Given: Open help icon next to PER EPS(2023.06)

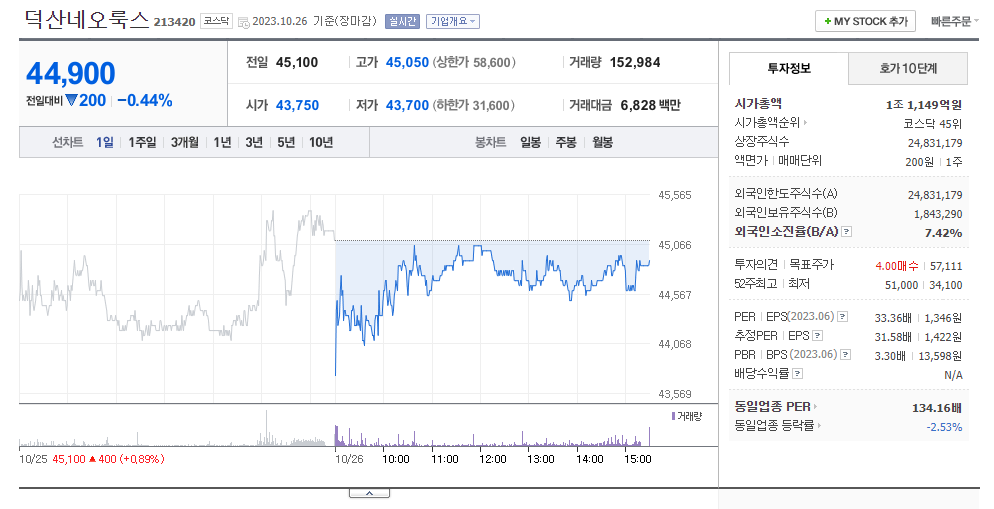Looking at the screenshot, I should [x=842, y=316].
